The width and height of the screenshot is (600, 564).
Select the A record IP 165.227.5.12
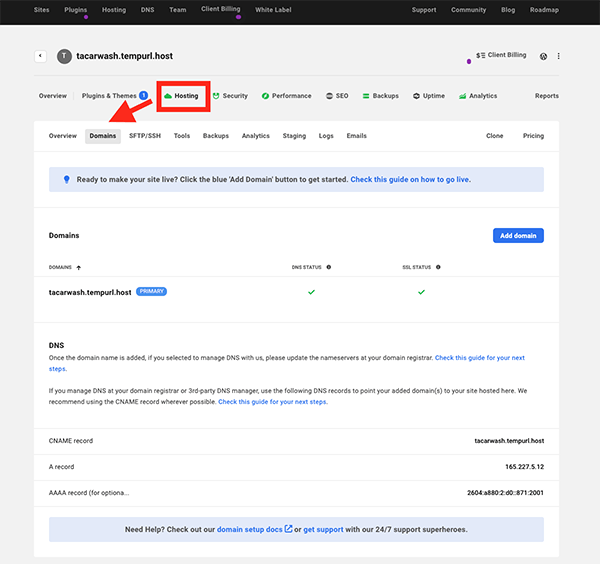(524, 467)
